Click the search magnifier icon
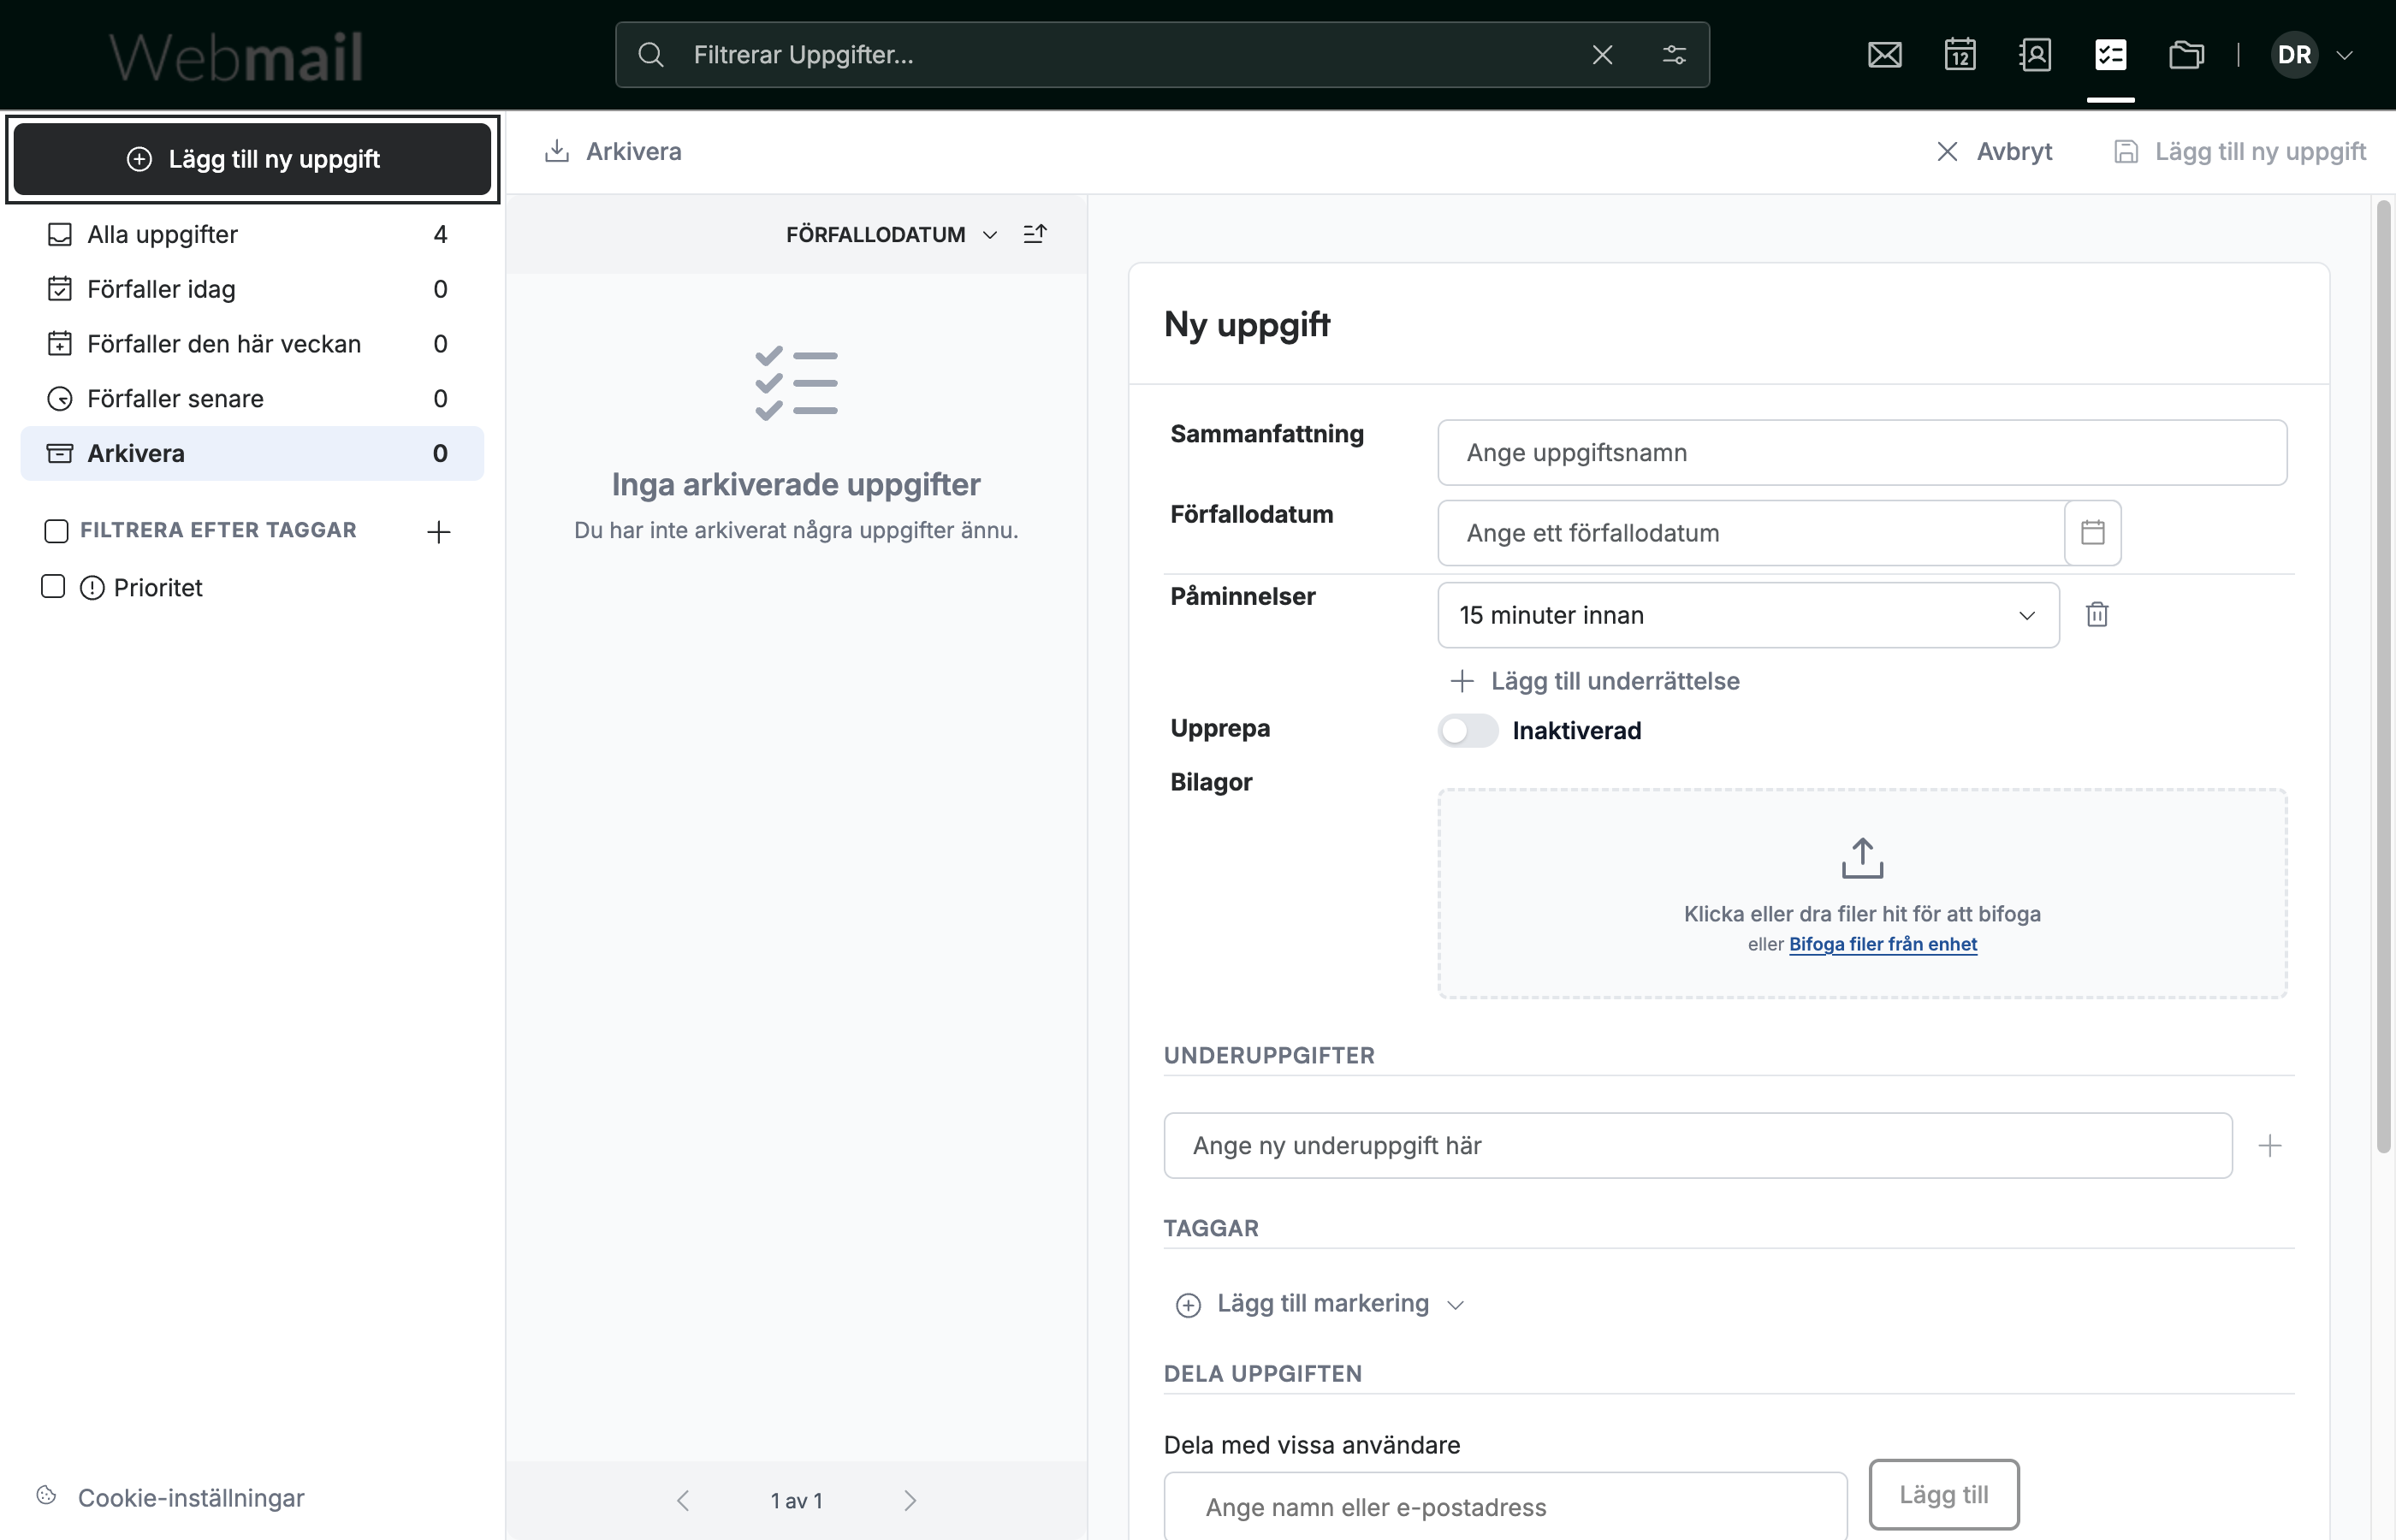The image size is (2396, 1540). 651,55
